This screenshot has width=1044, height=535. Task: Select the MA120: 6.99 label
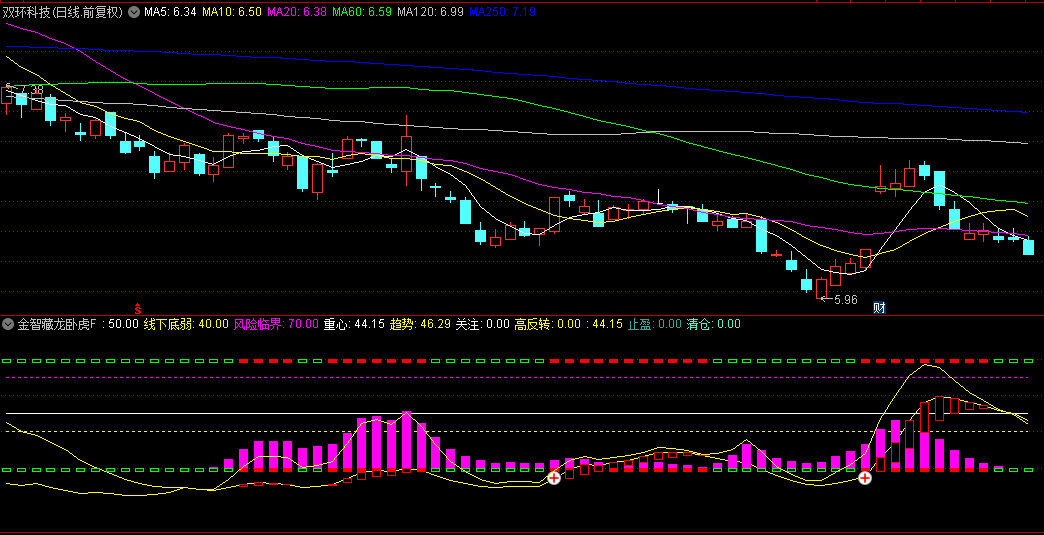[x=430, y=12]
